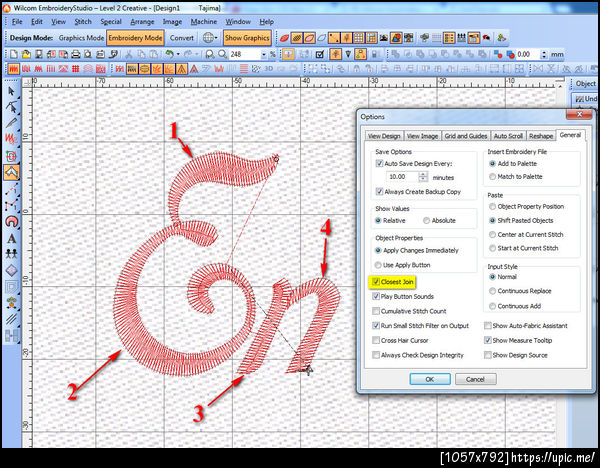The width and height of the screenshot is (600, 468).
Task: Undo the last action
Action: (169, 54)
